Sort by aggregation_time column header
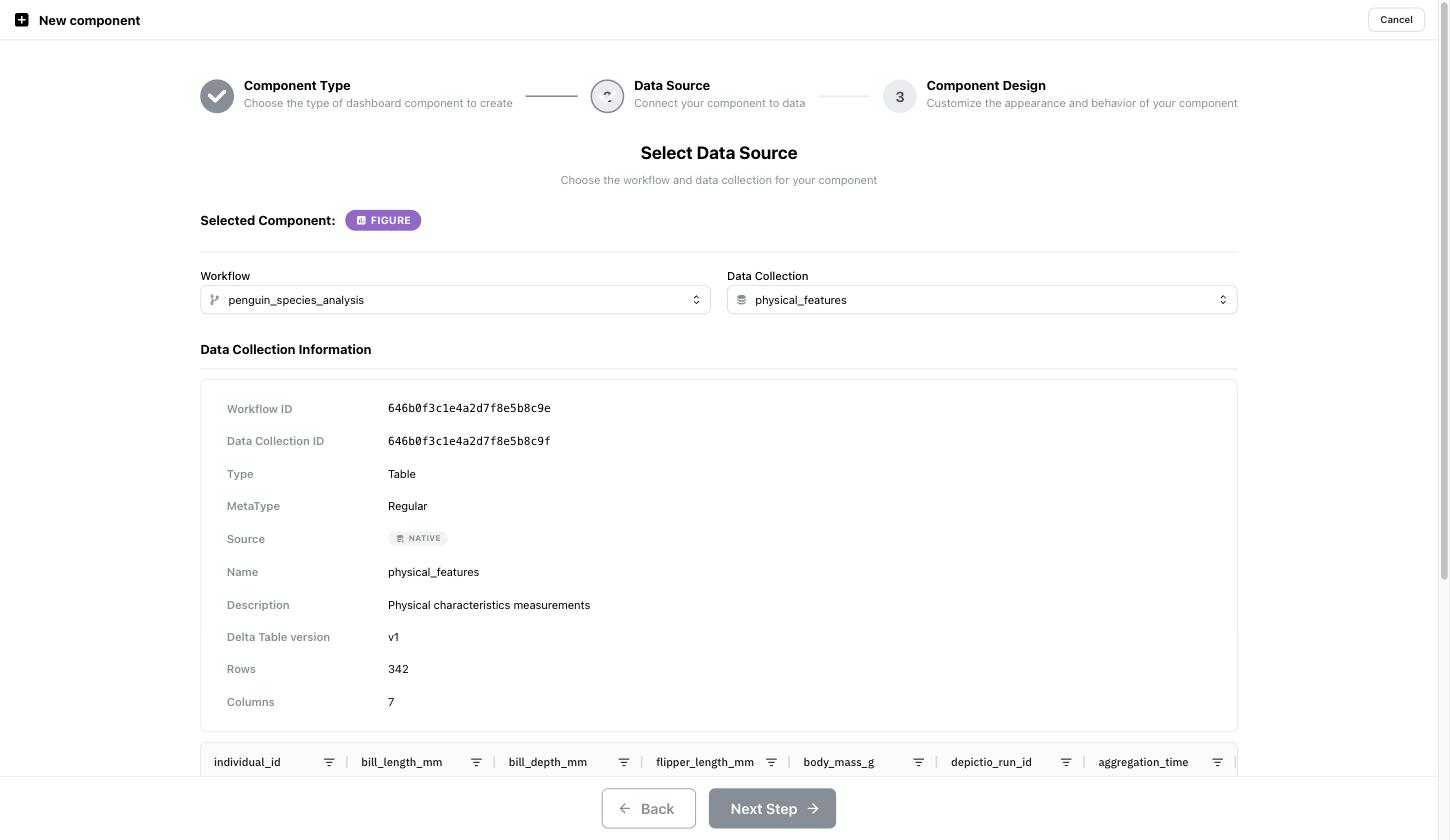The image size is (1450, 840). pyautogui.click(x=1143, y=762)
